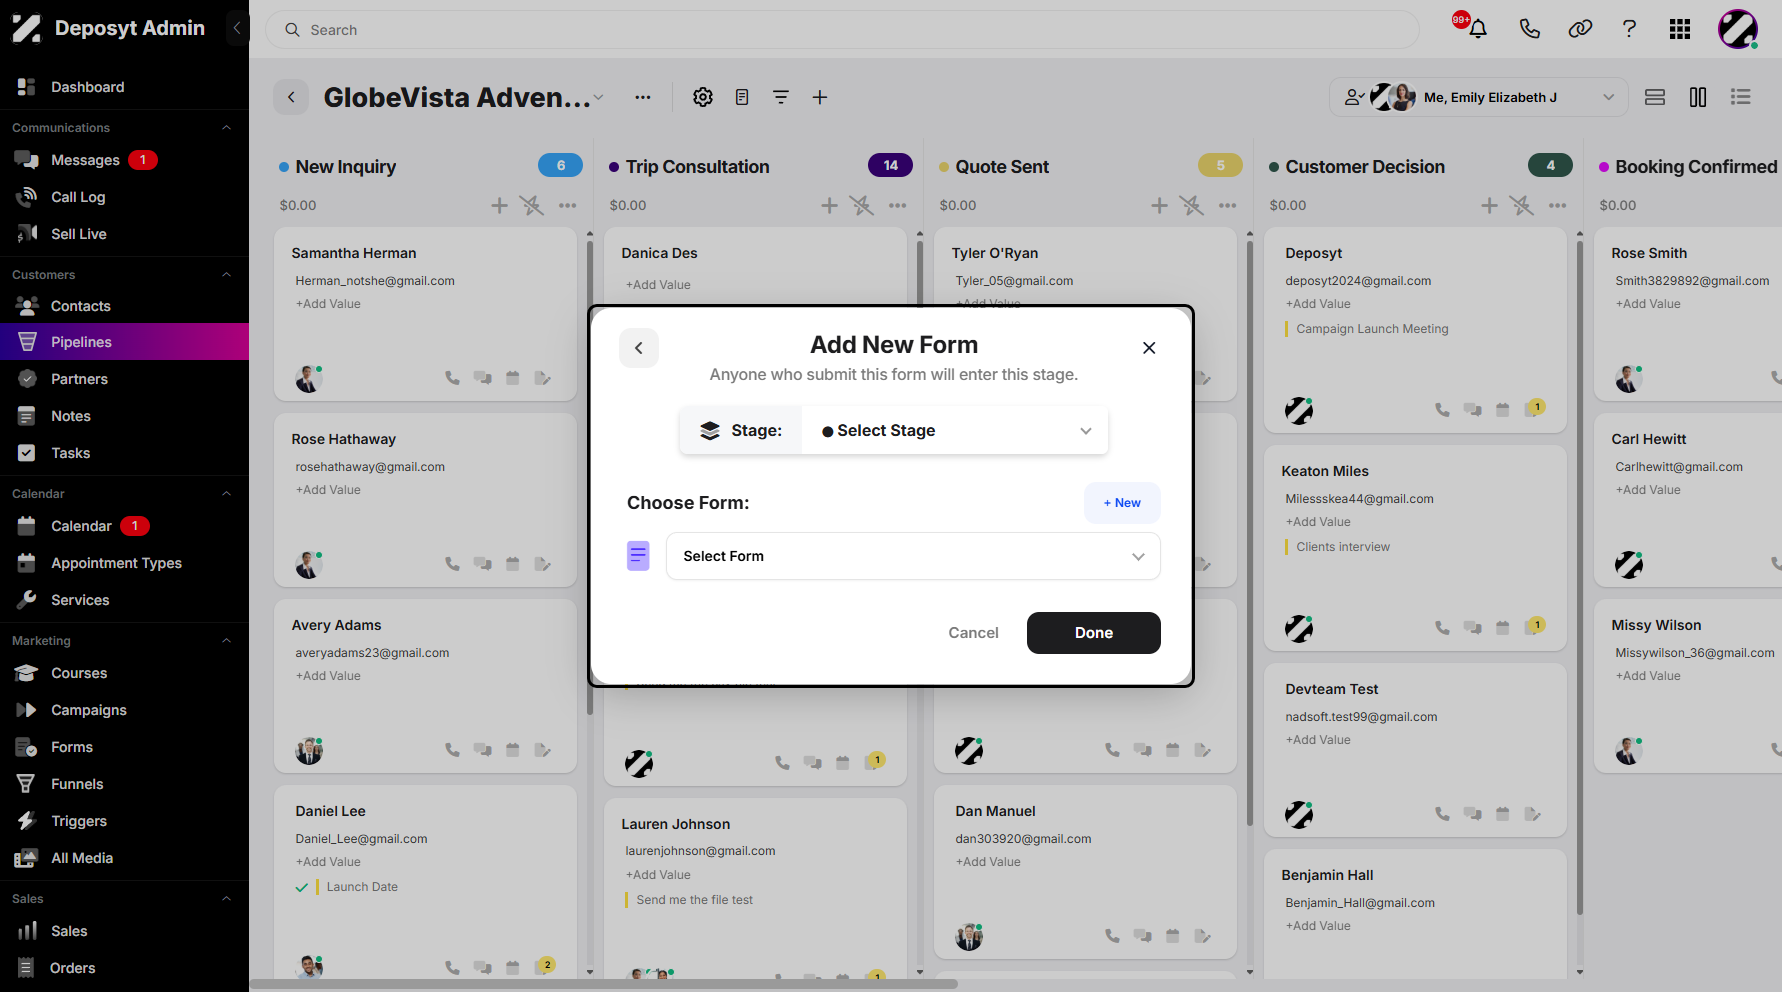The width and height of the screenshot is (1782, 992).
Task: Open the document icon beside settings gear
Action: coord(742,97)
